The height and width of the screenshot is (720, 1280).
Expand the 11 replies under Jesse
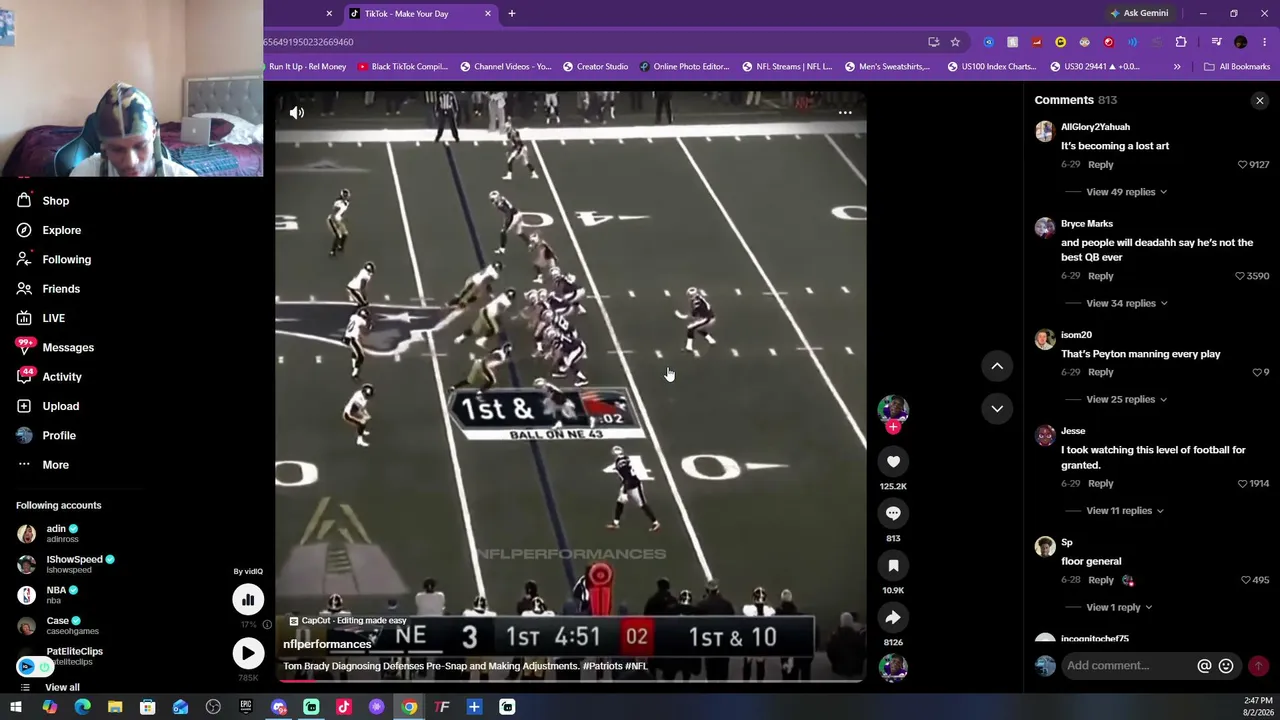(1125, 511)
